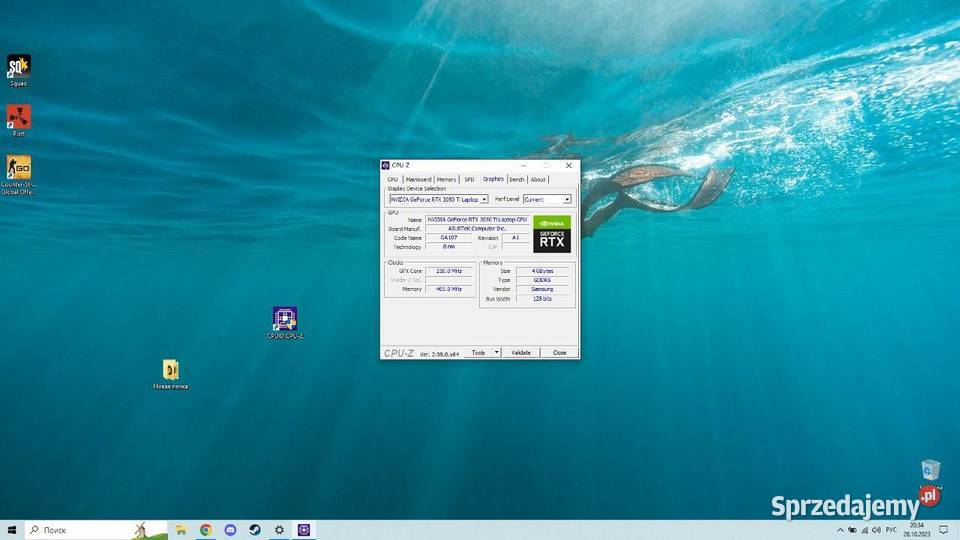The height and width of the screenshot is (540, 960).
Task: Click the GPU Name field value
Action: 477,219
